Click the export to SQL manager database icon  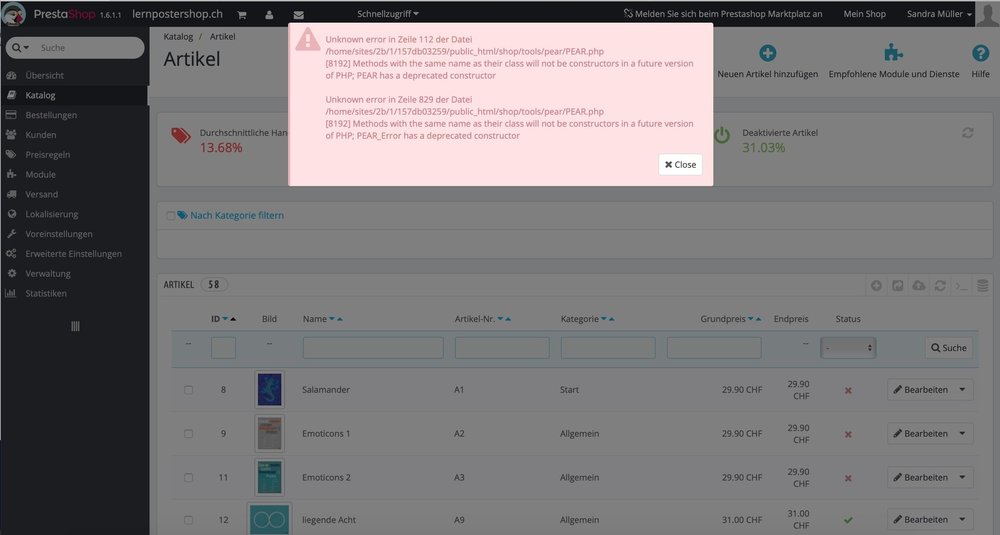982,285
